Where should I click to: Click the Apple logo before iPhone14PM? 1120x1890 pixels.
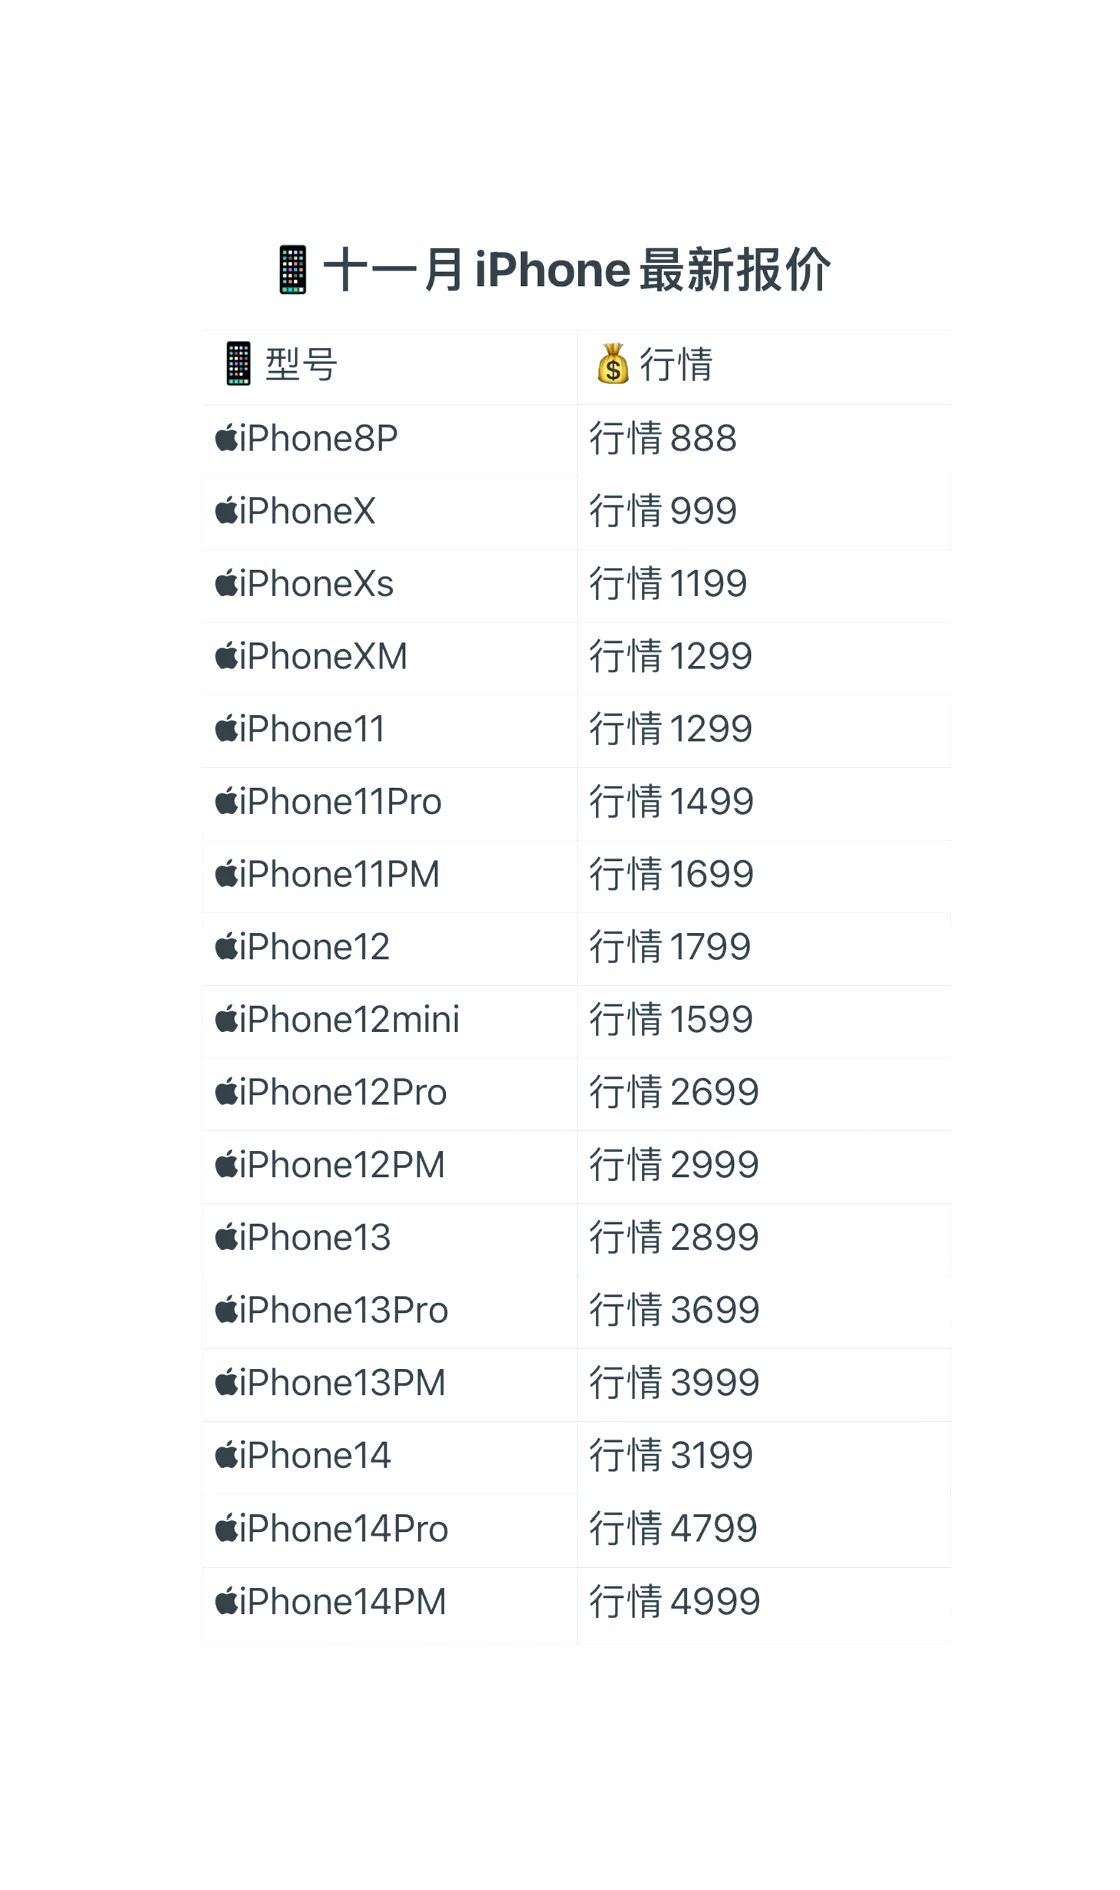click(x=226, y=1601)
